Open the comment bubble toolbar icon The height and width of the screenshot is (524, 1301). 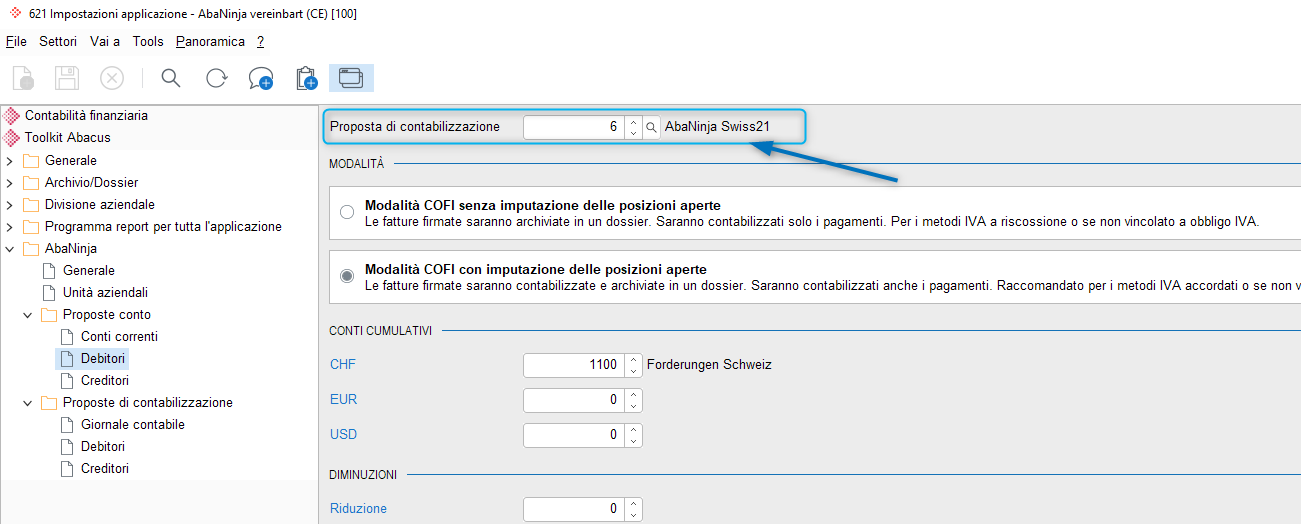click(x=261, y=78)
